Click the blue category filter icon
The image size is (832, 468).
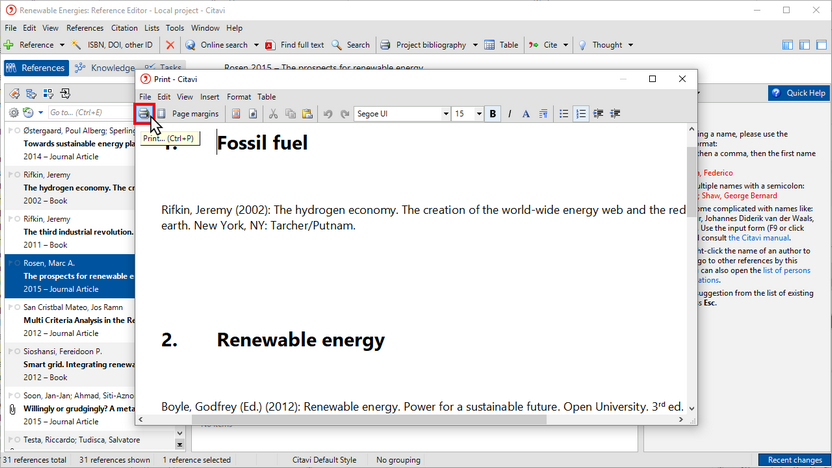[x=31, y=94]
